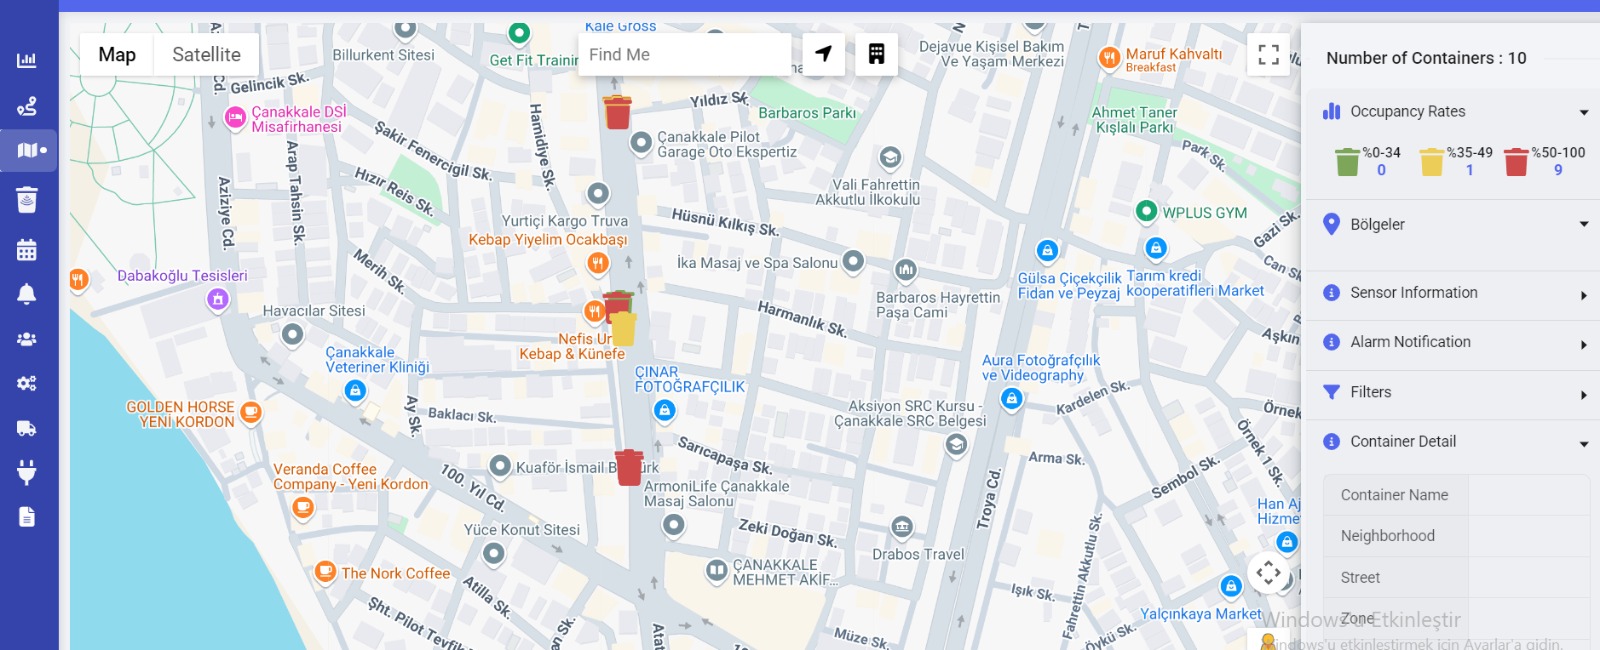This screenshot has height=650, width=1600.
Task: Click the Get Fit Training map pin
Action: (519, 33)
